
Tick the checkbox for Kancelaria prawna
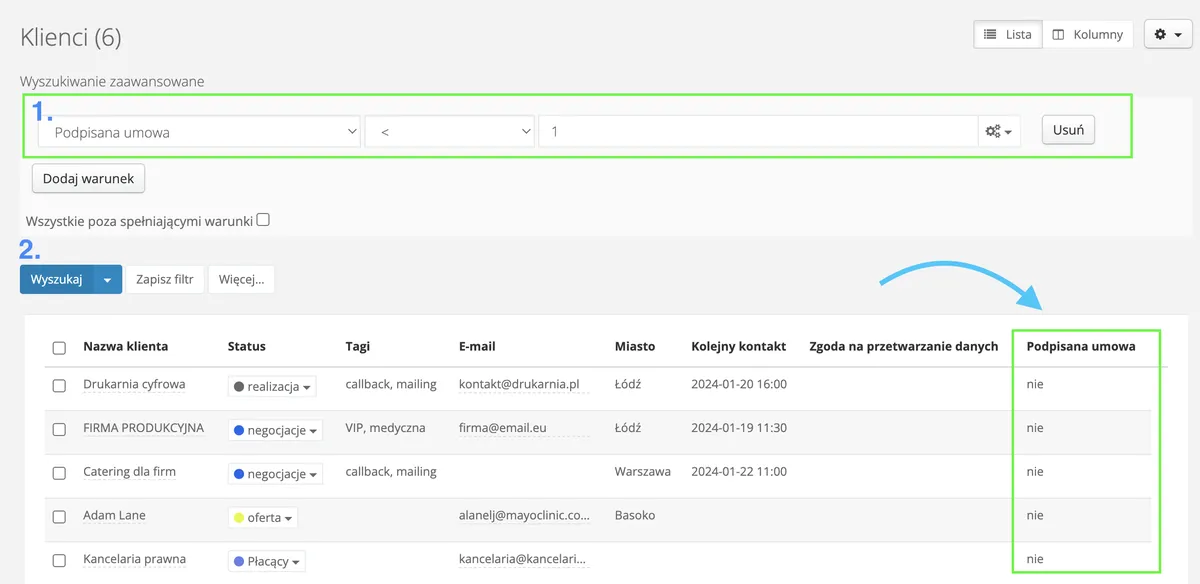[x=59, y=561]
